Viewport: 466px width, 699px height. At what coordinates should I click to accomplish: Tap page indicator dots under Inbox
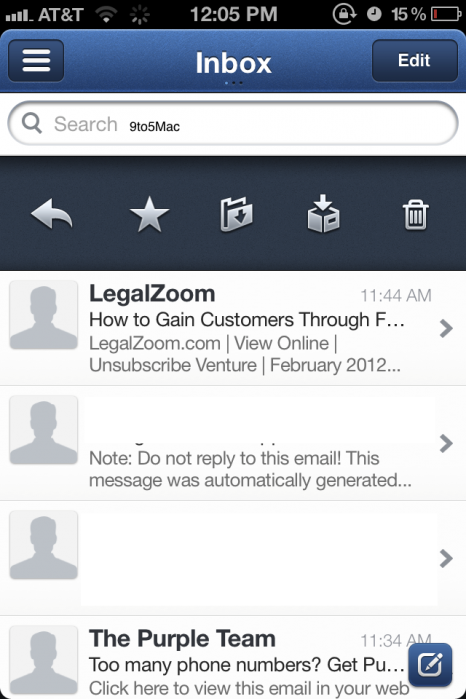[233, 83]
